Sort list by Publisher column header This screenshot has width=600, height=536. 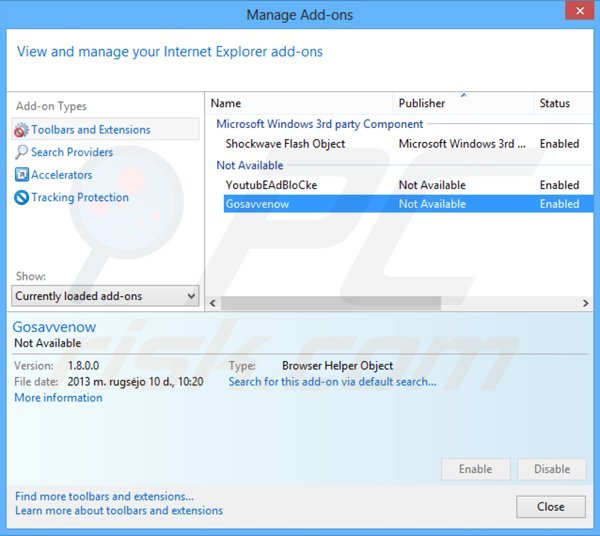(x=463, y=103)
